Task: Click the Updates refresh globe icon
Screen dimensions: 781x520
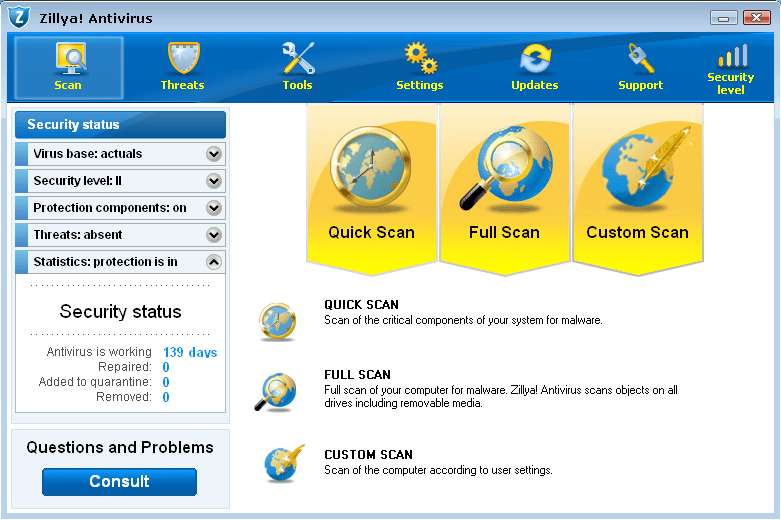Action: coord(535,60)
